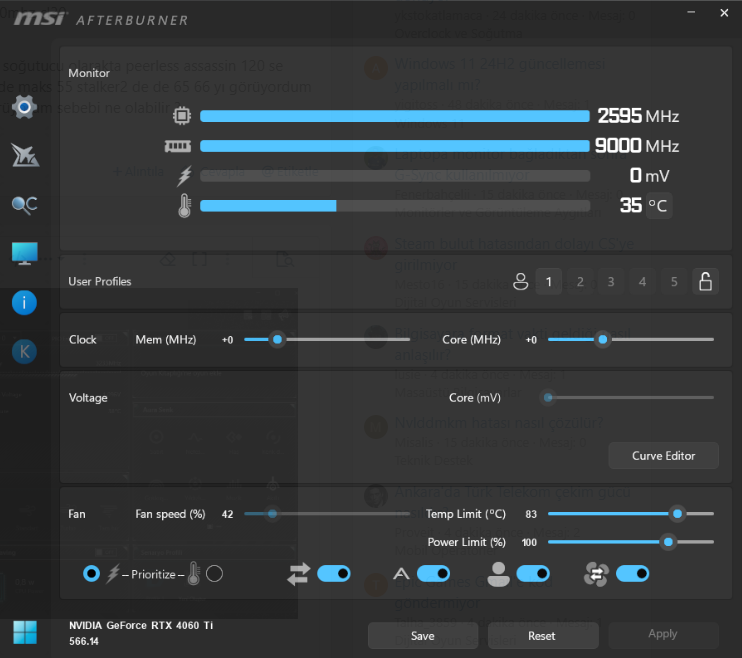Viewport: 742px width, 658px height.
Task: Close the Afterburner window
Action: [x=724, y=13]
